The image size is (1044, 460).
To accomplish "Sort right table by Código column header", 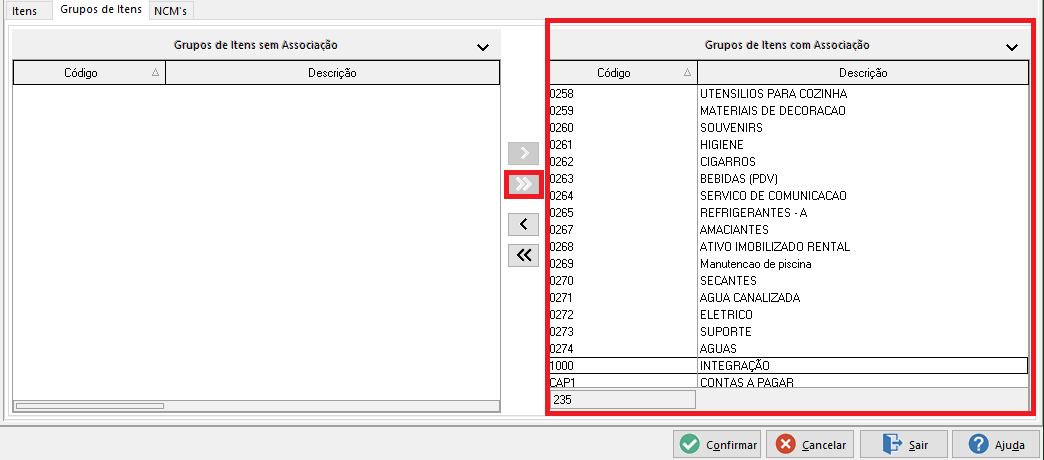I will pos(623,73).
